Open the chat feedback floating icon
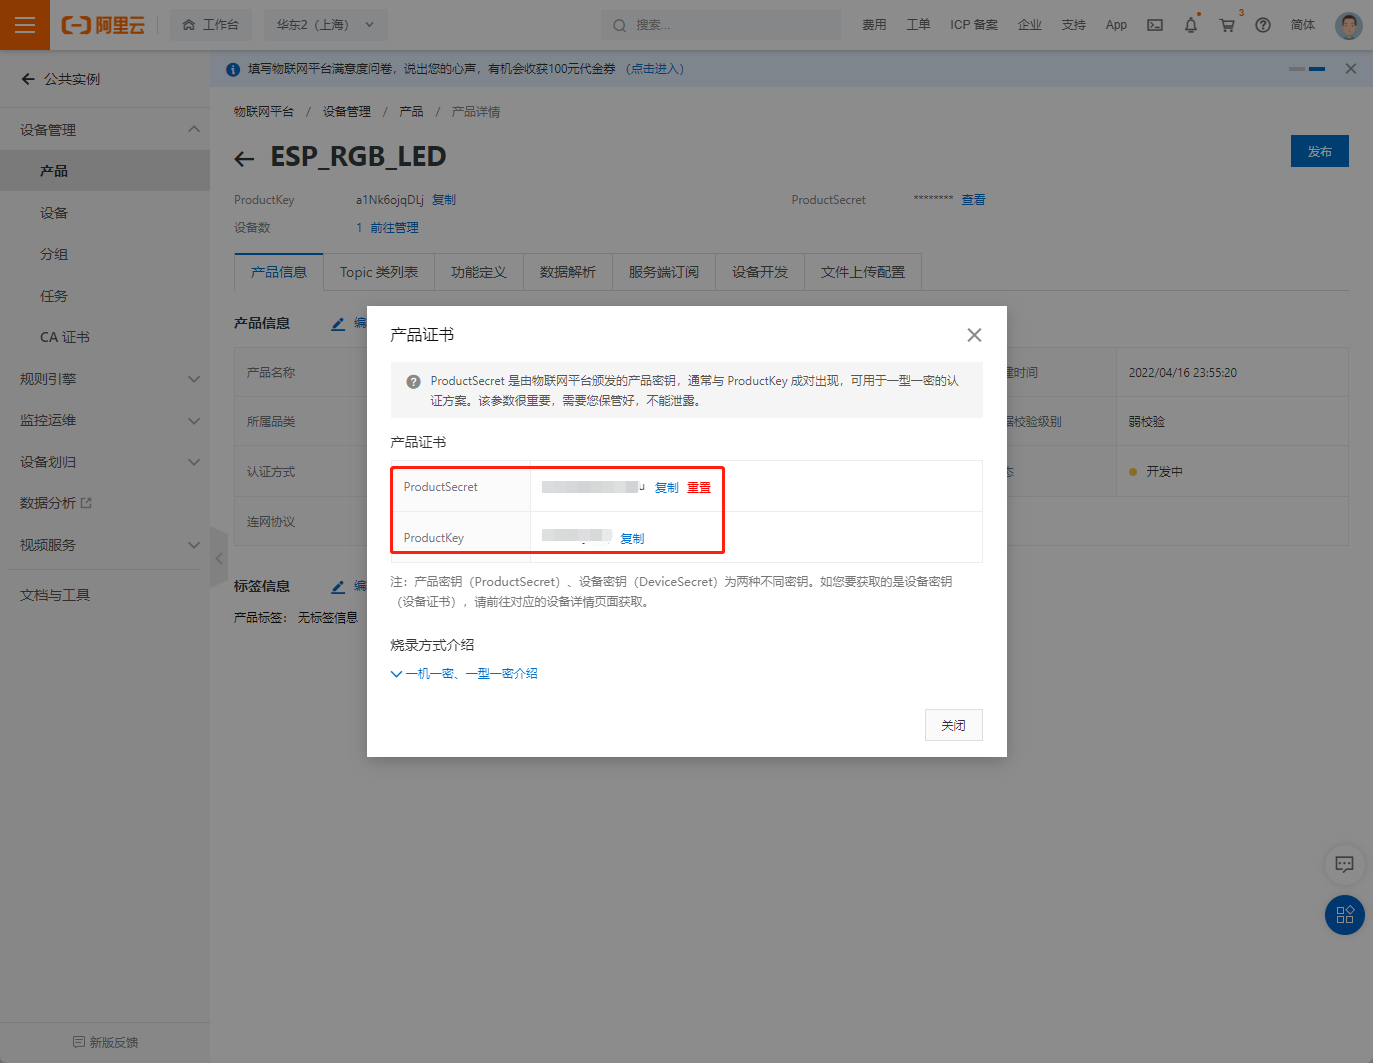Viewport: 1373px width, 1063px height. pyautogui.click(x=1344, y=863)
